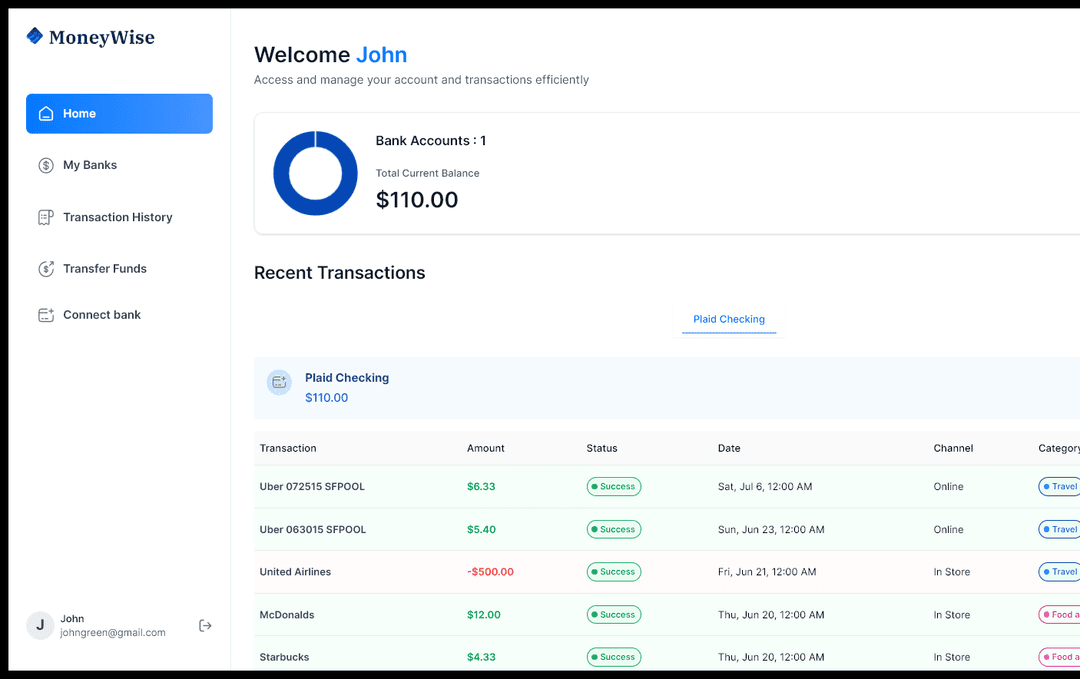Screen dimensions: 1080x679
Task: Select the Uber 063015 SFPOOL transaction
Action: [313, 530]
